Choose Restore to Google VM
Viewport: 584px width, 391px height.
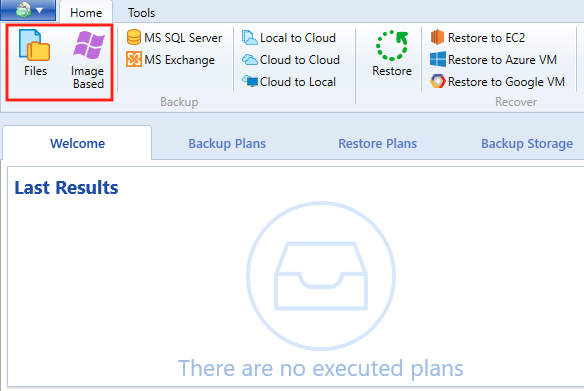(498, 82)
